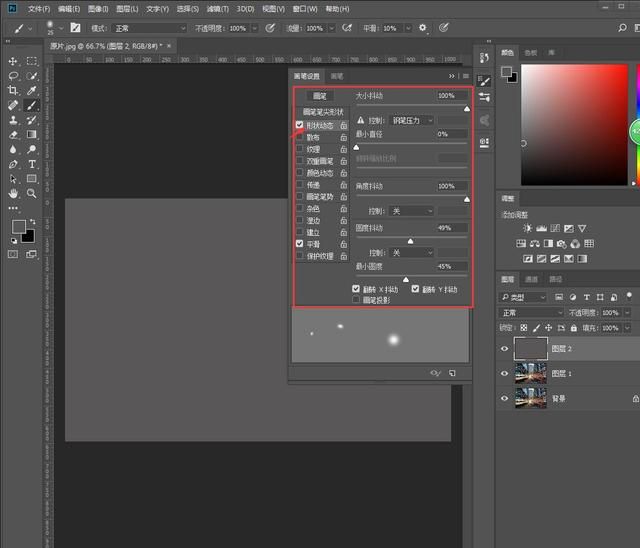The image size is (640, 548).
Task: Filter layers by type layers (T icon)
Action: pos(587,297)
